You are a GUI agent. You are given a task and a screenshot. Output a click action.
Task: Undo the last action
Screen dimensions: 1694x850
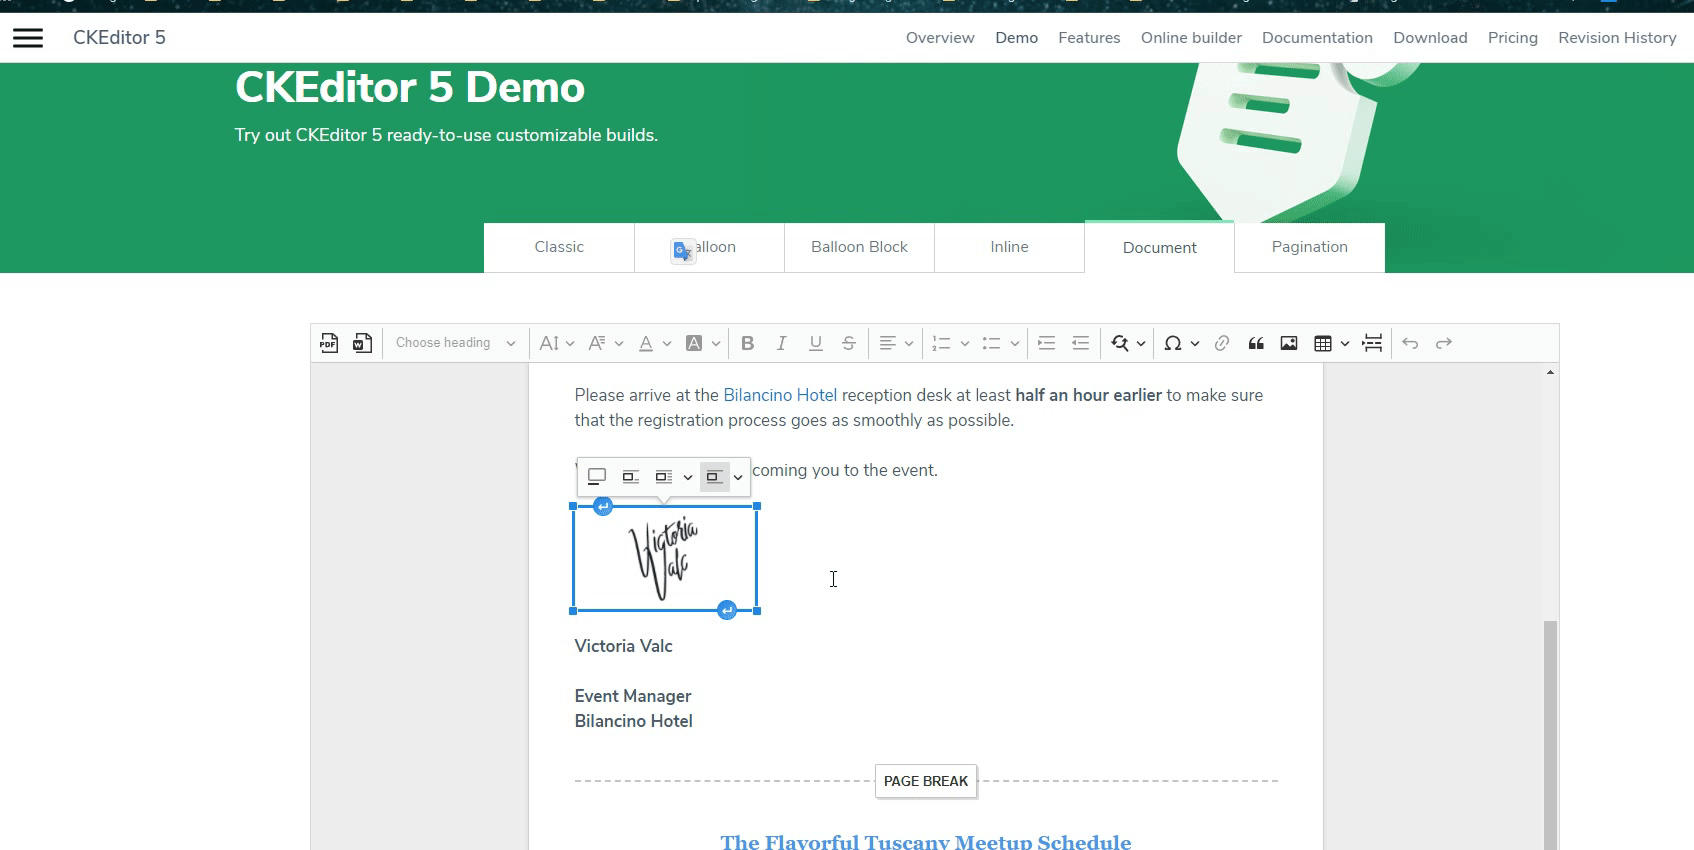pyautogui.click(x=1410, y=343)
